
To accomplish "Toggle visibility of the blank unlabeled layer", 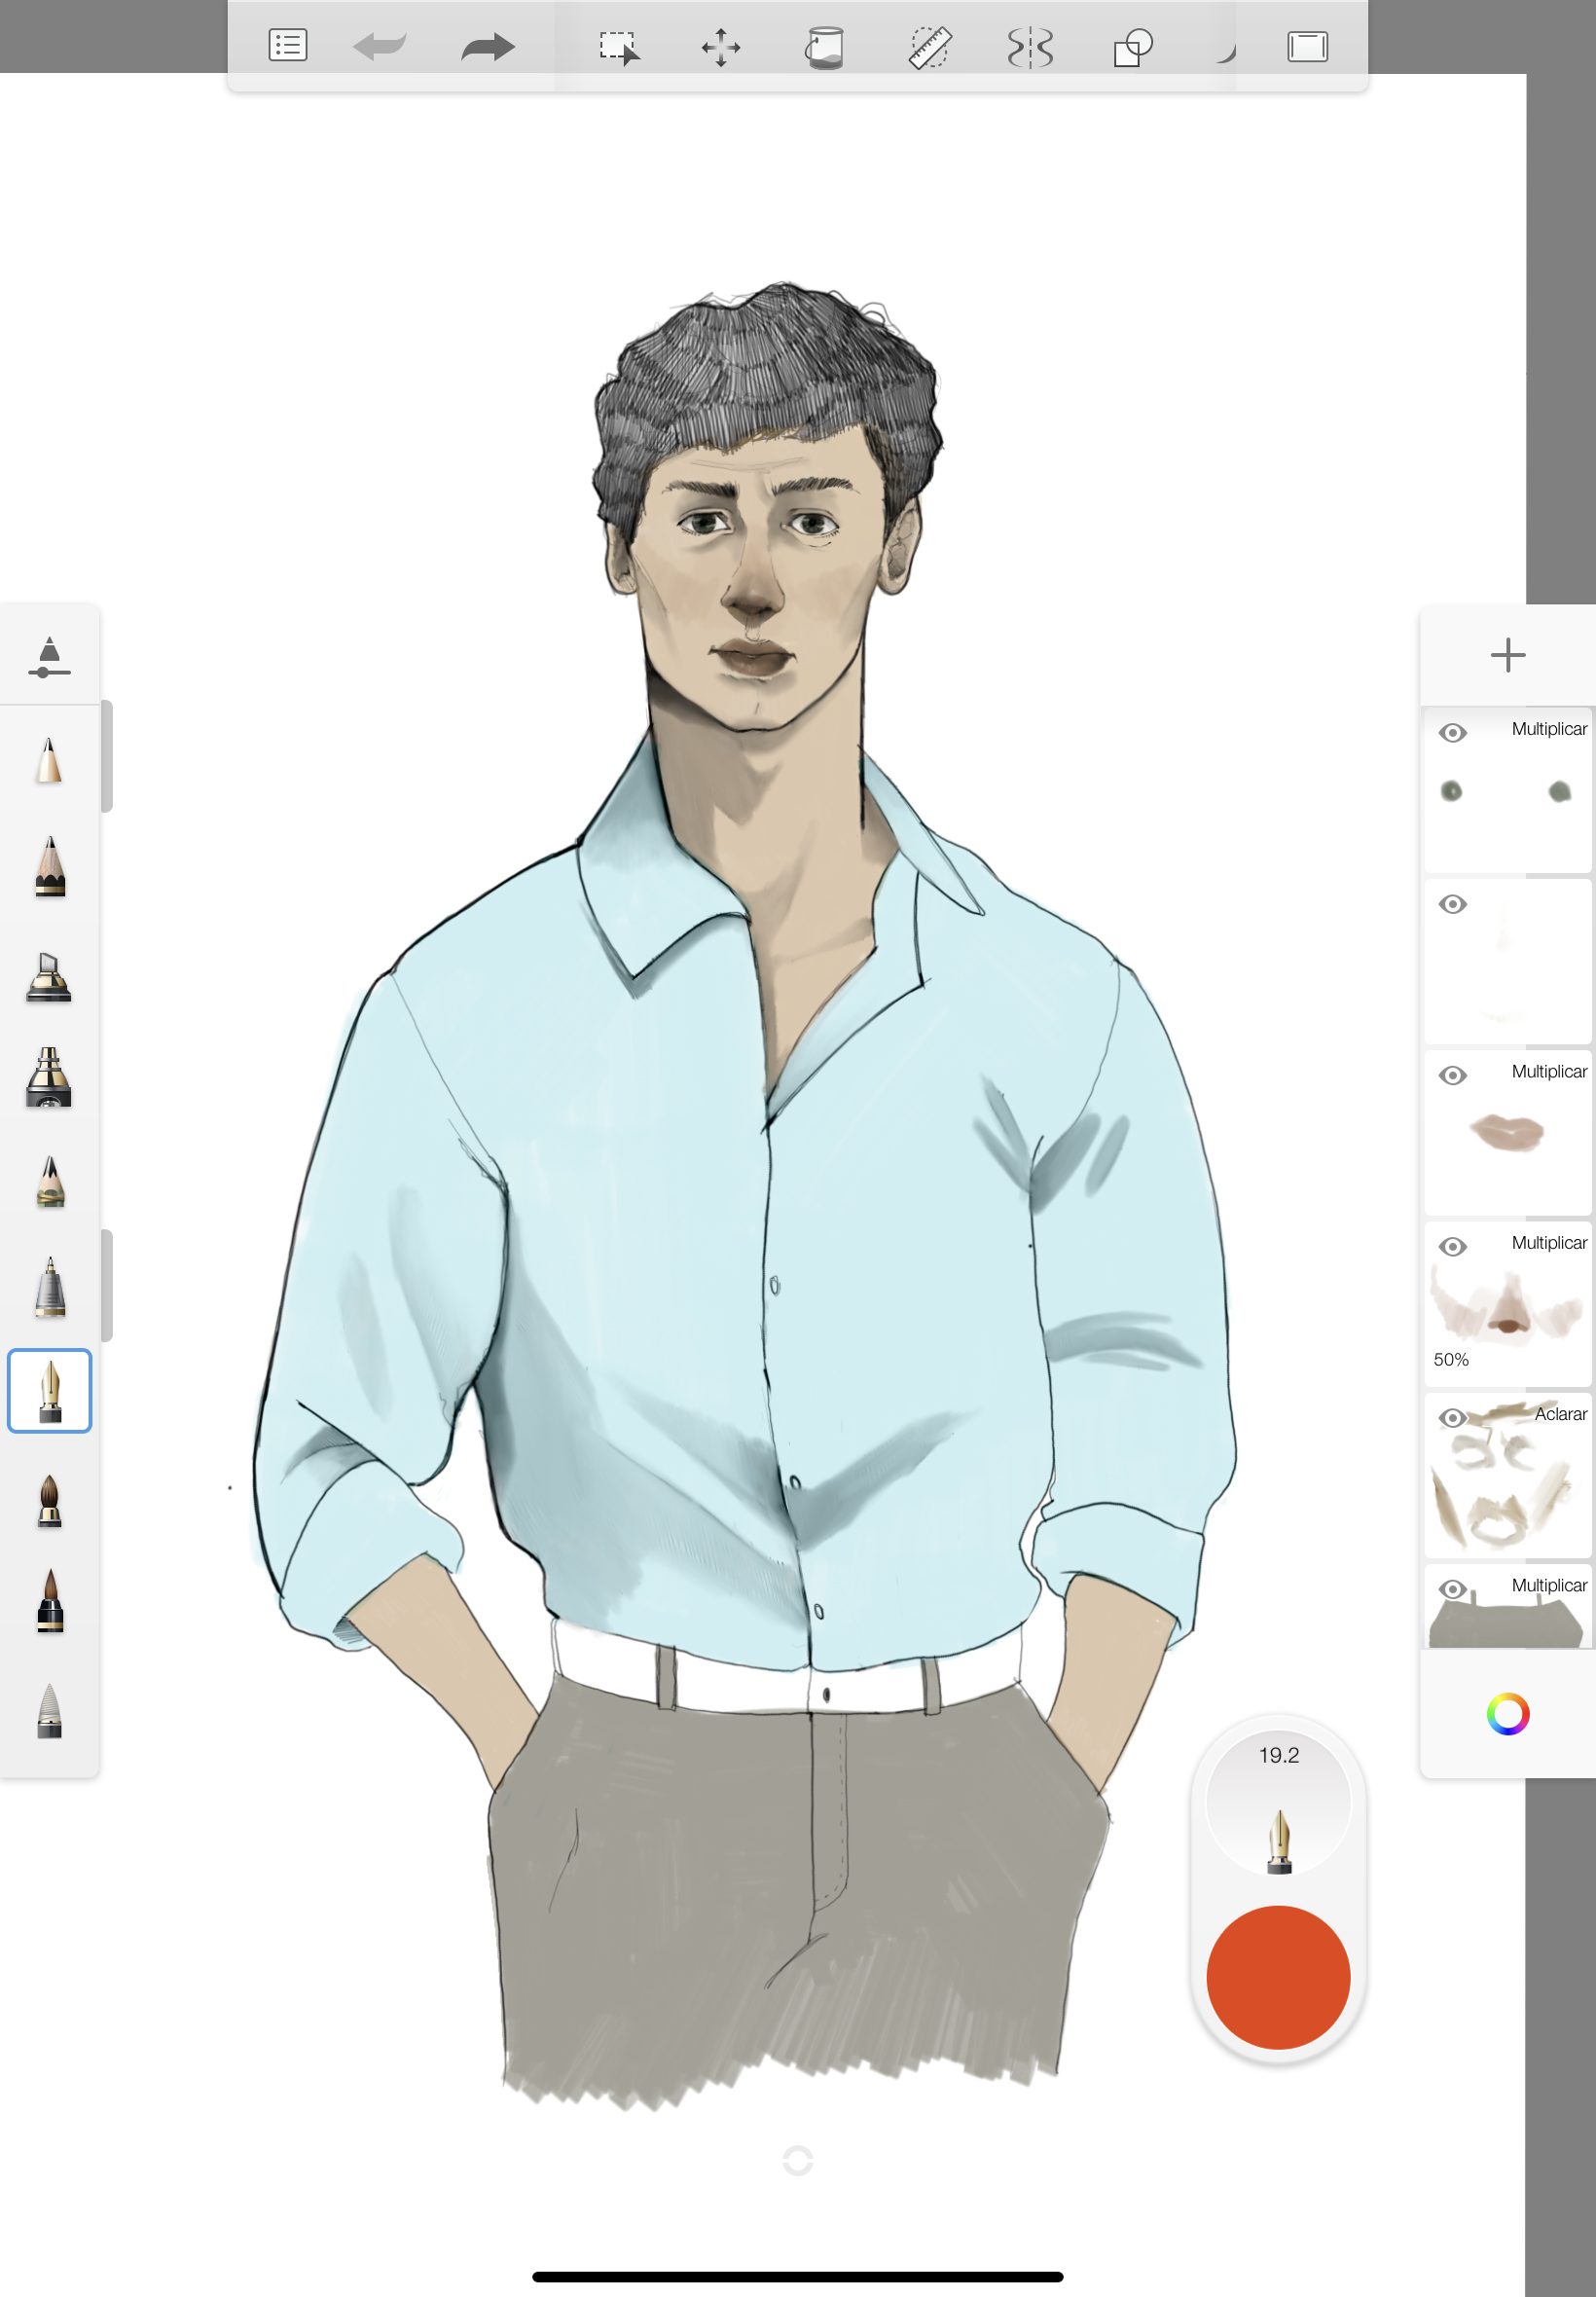I will [x=1453, y=904].
